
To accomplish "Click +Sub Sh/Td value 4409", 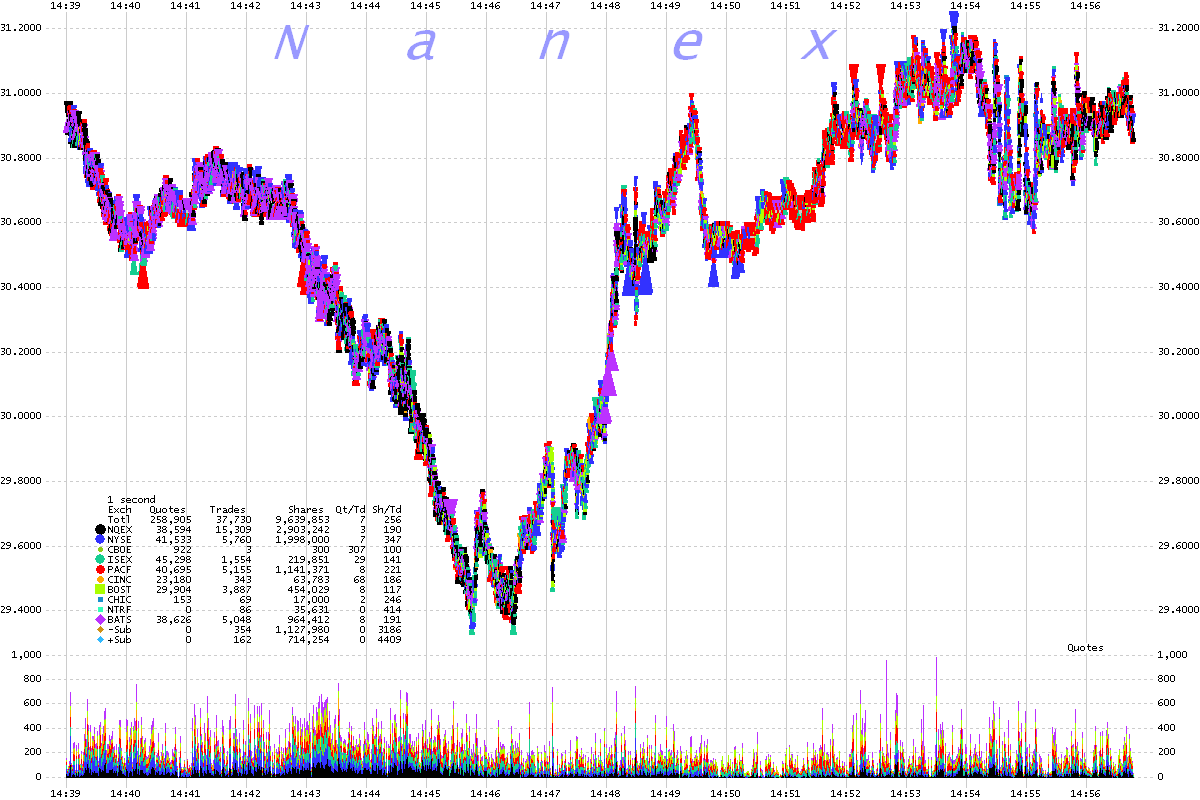I will [x=389, y=640].
